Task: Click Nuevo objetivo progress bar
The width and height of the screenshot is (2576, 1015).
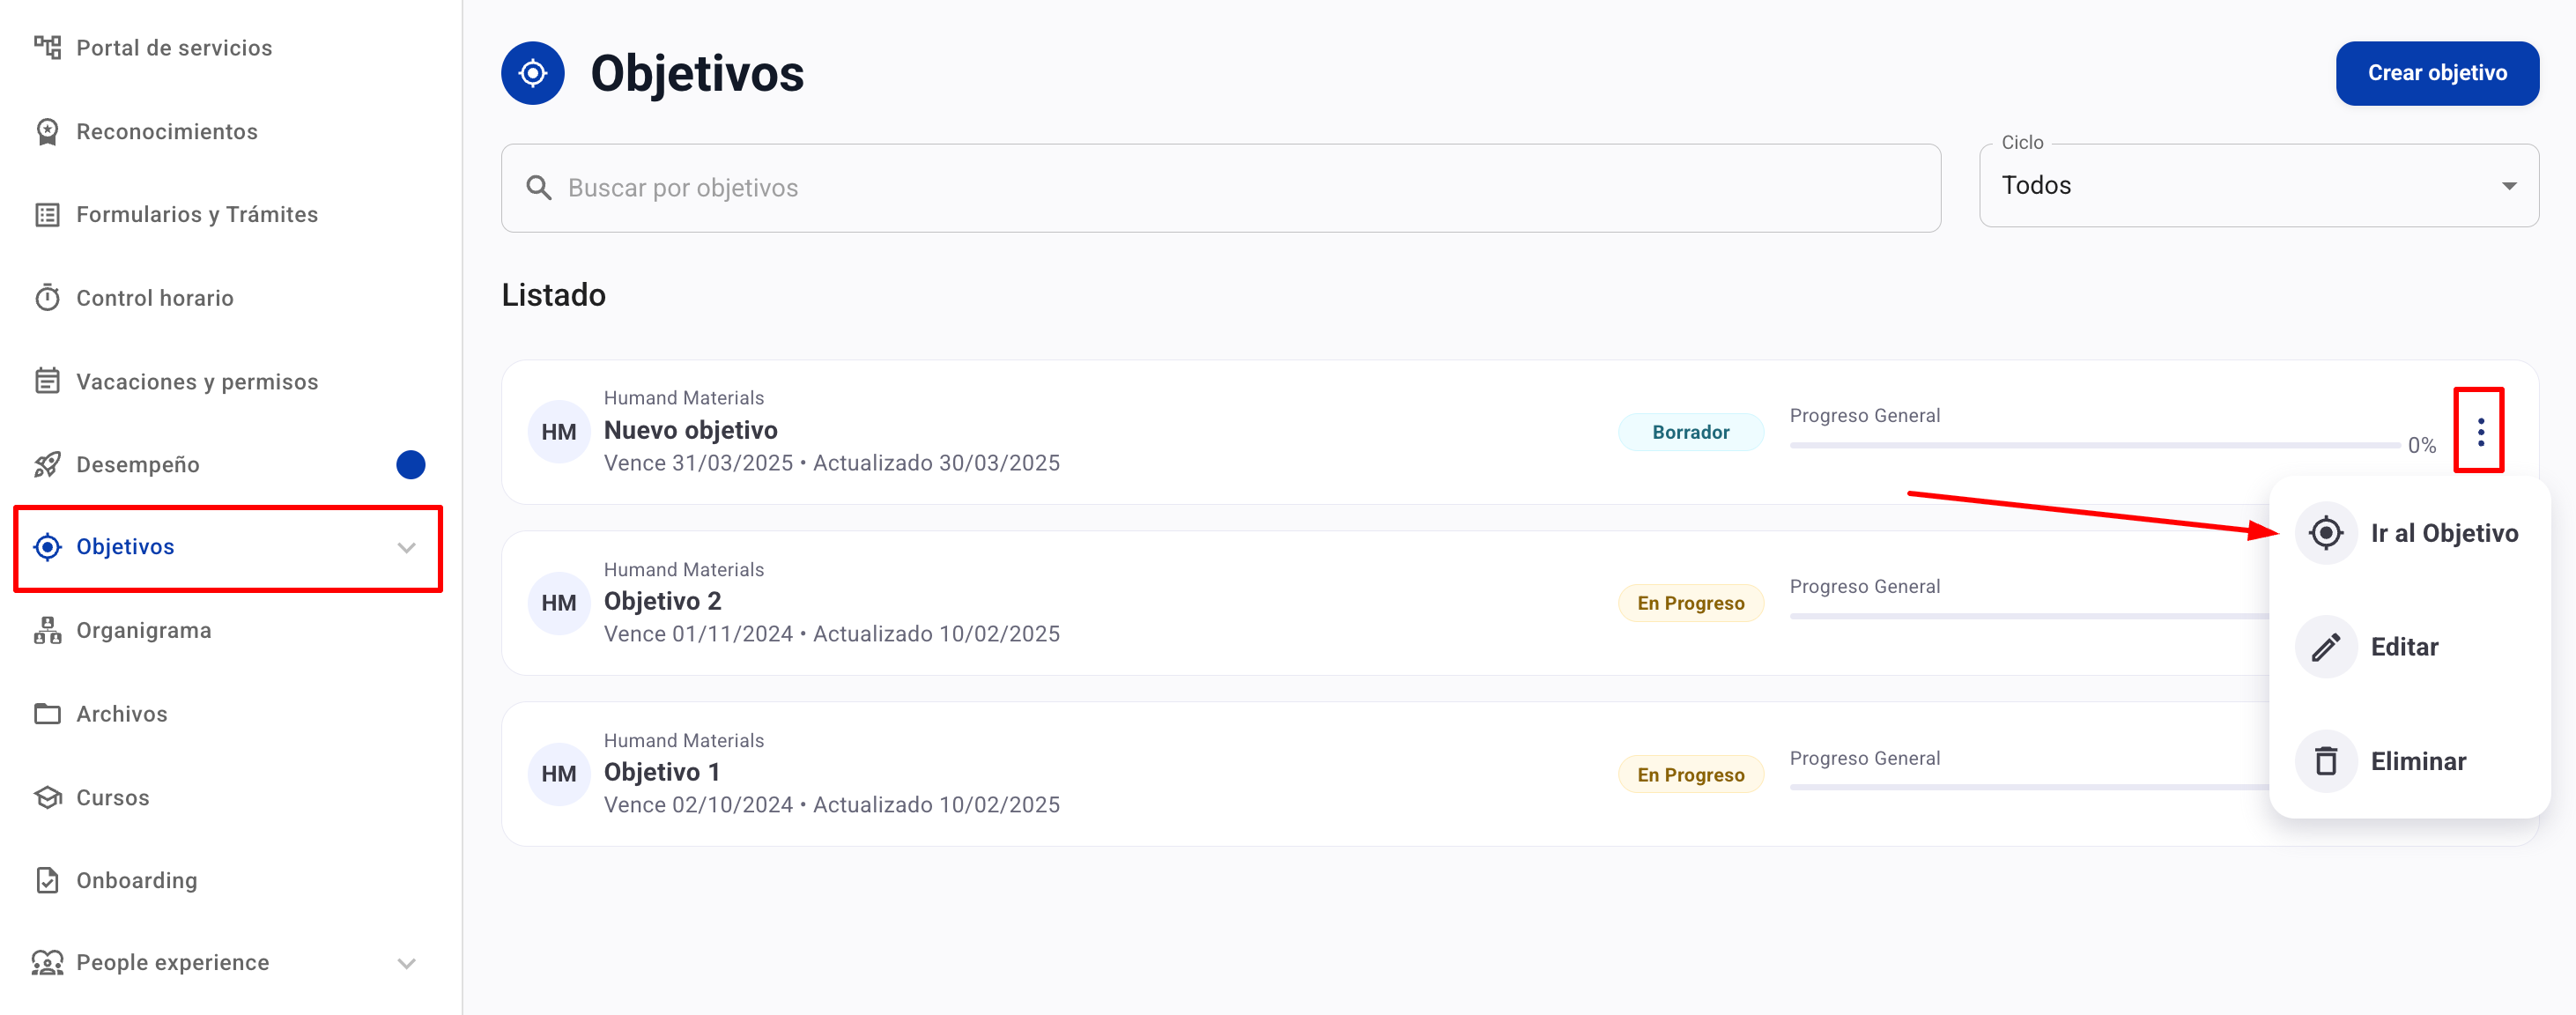Action: 2094,445
